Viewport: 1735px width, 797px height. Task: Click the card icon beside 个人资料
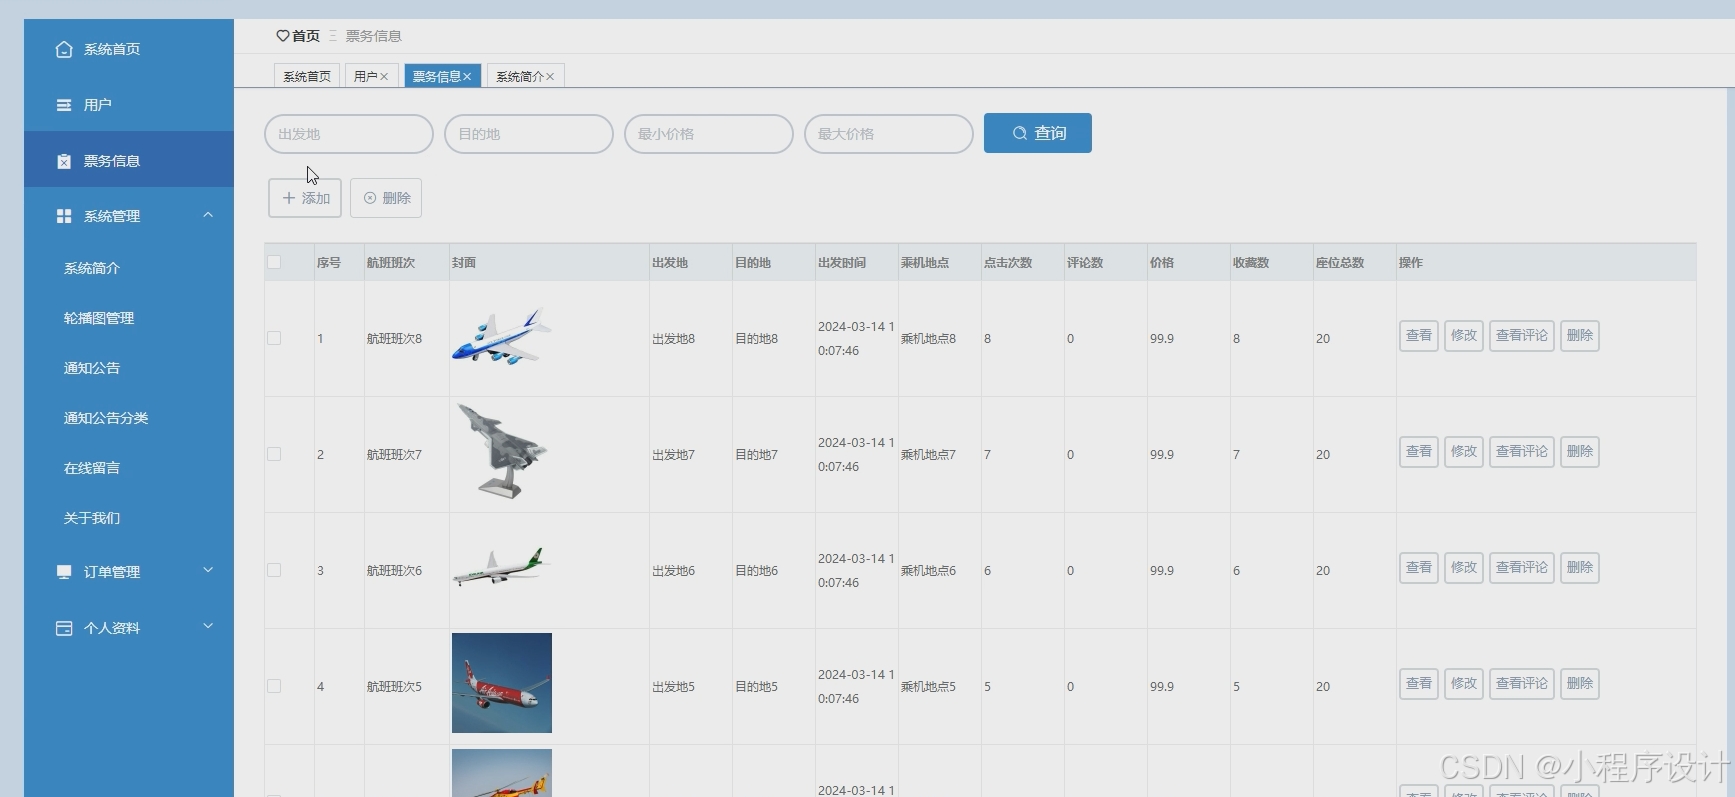64,628
